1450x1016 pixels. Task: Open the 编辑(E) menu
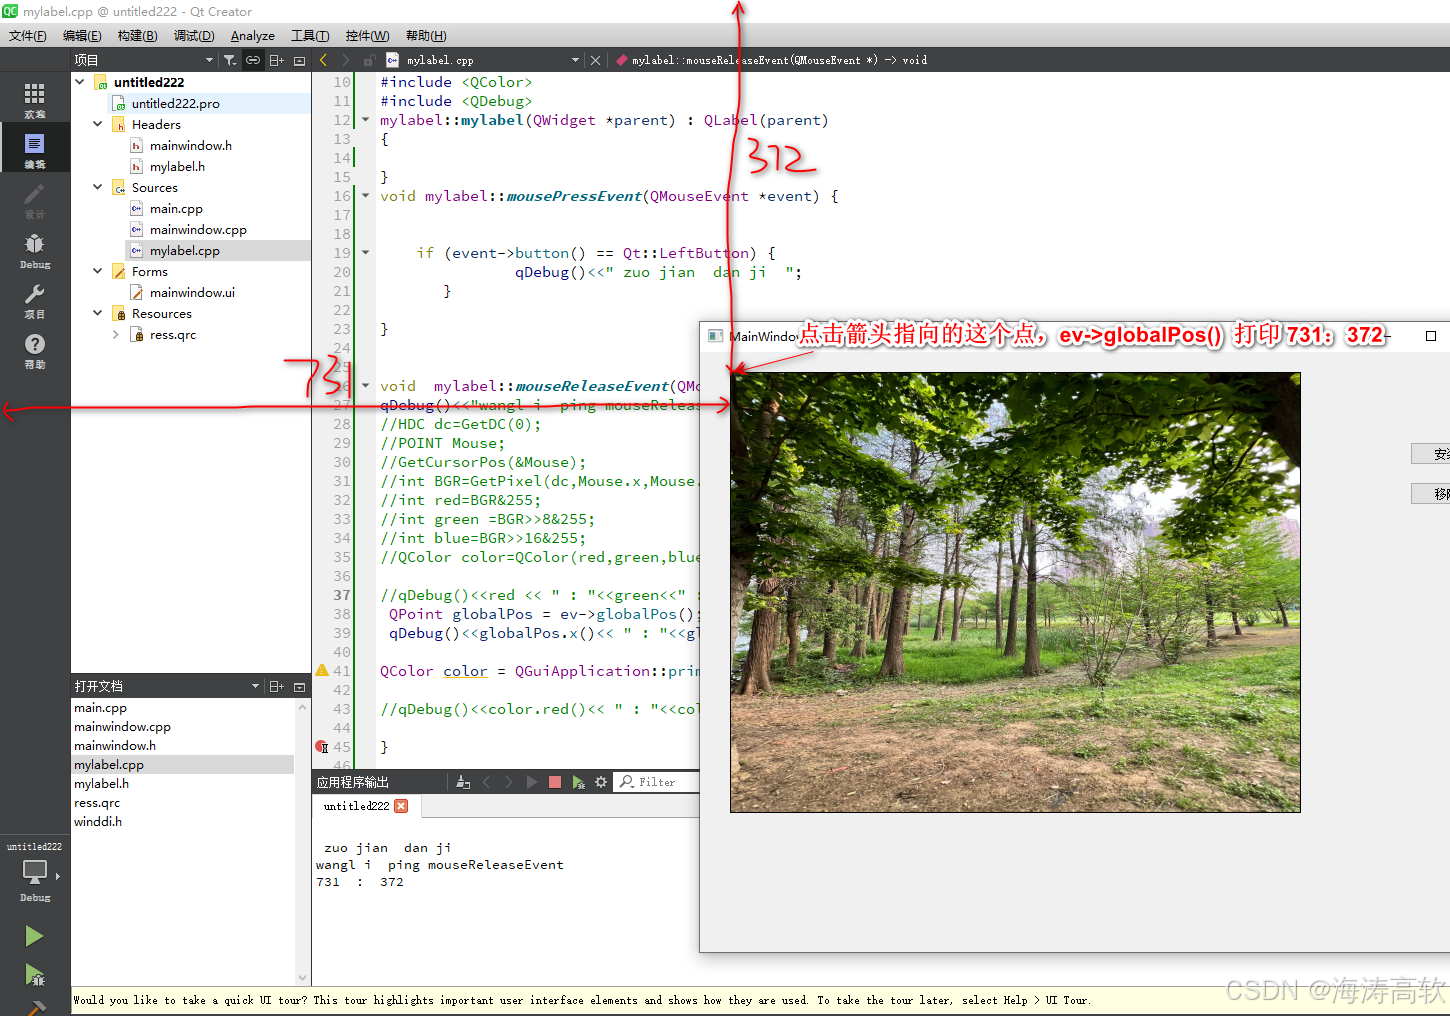(x=82, y=35)
